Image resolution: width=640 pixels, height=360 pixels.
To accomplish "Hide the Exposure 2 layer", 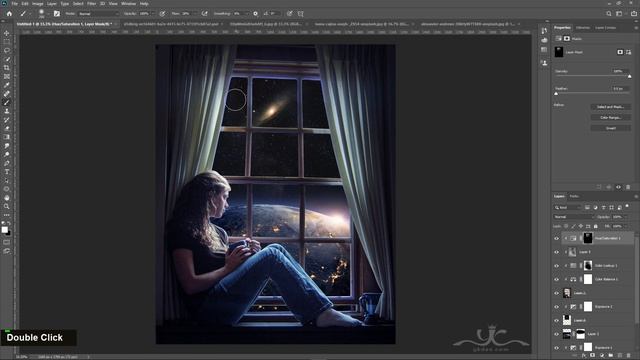I will 556,307.
